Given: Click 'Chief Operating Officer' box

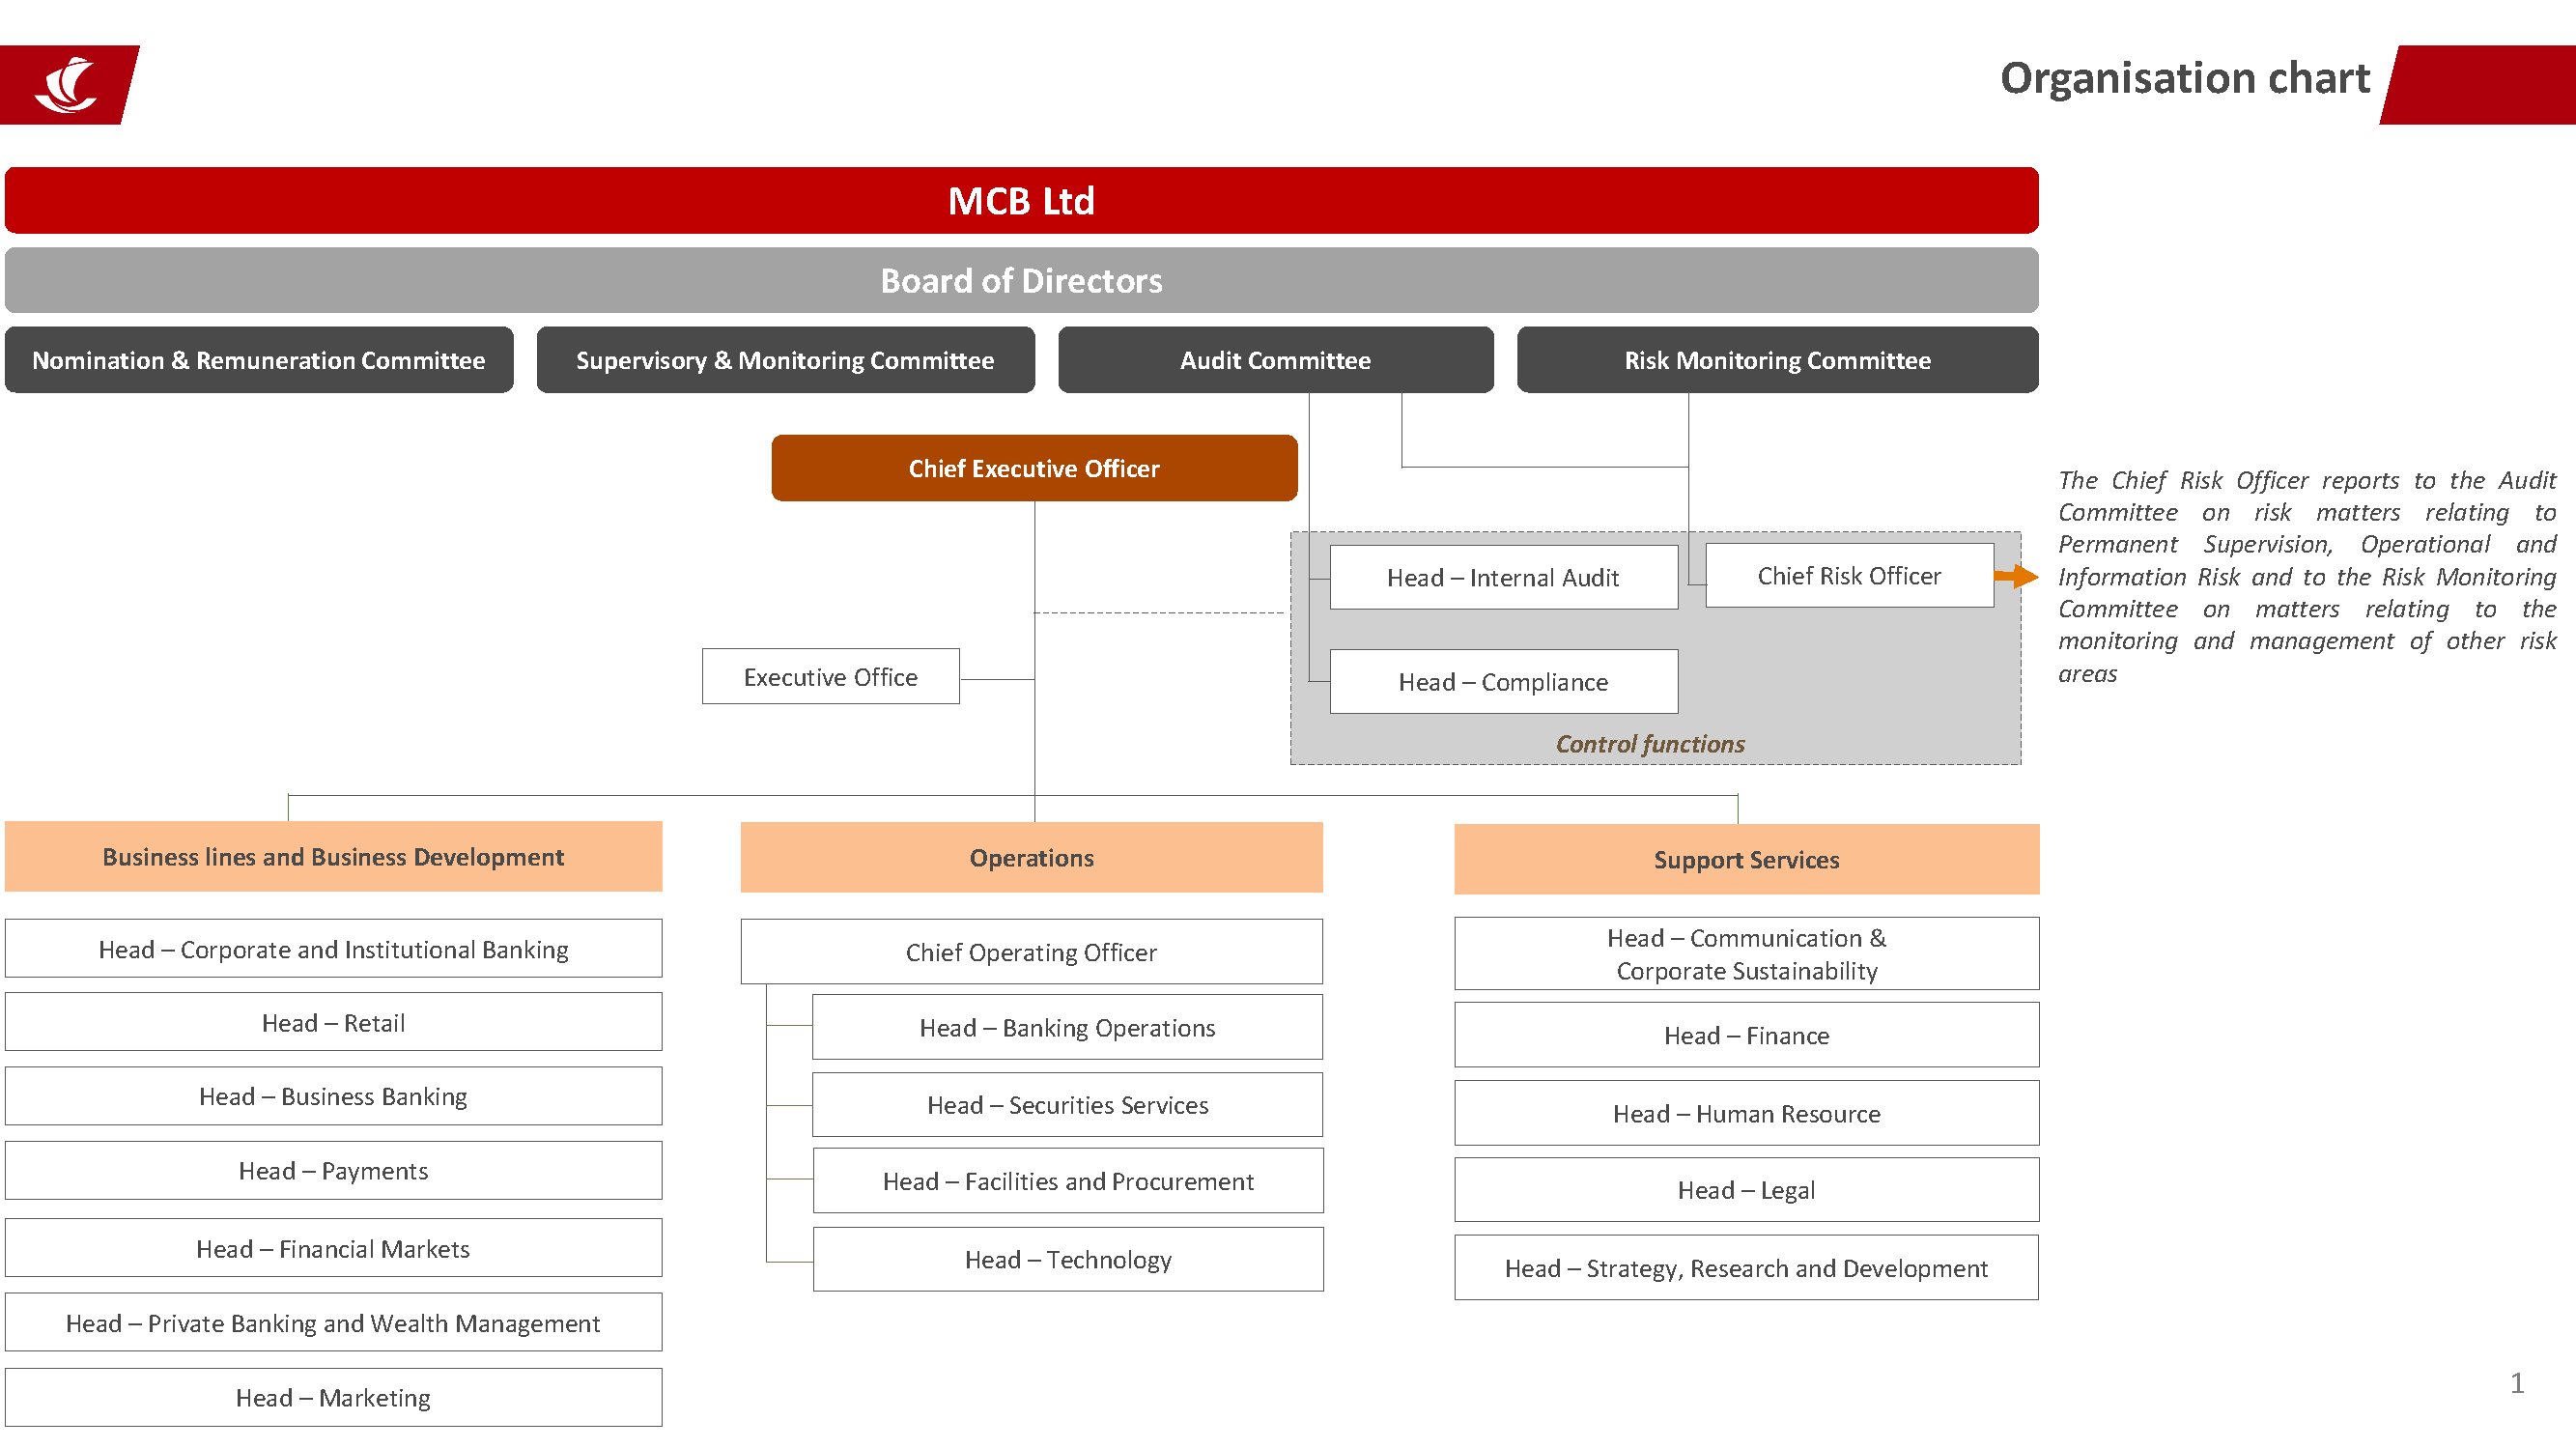Looking at the screenshot, I should 1031,952.
